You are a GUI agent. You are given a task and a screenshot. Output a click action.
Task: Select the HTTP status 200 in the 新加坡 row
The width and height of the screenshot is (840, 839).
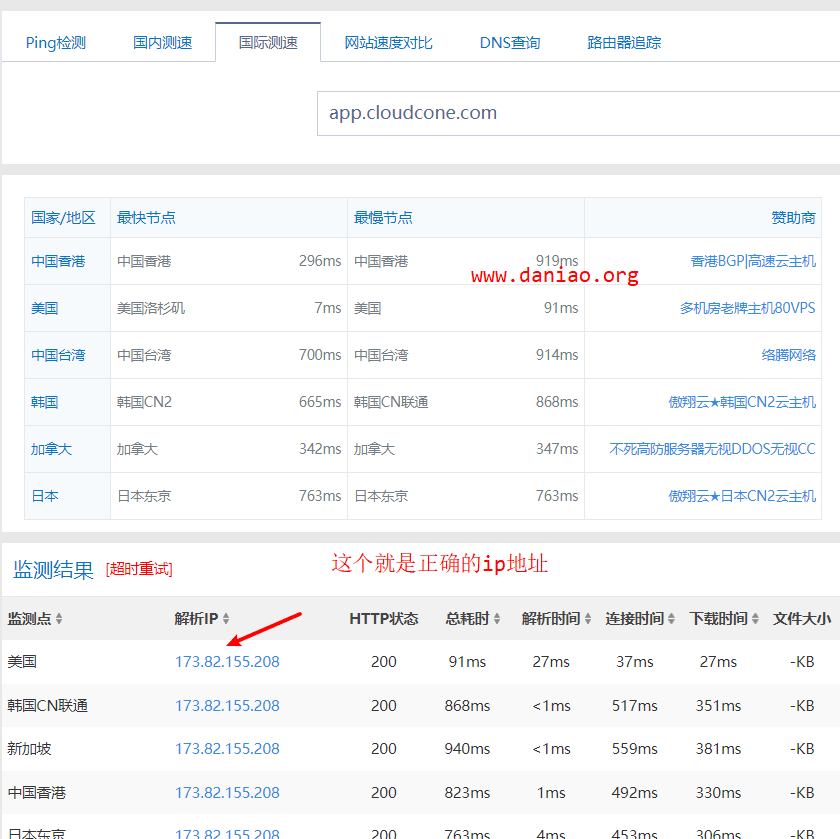[x=384, y=748]
